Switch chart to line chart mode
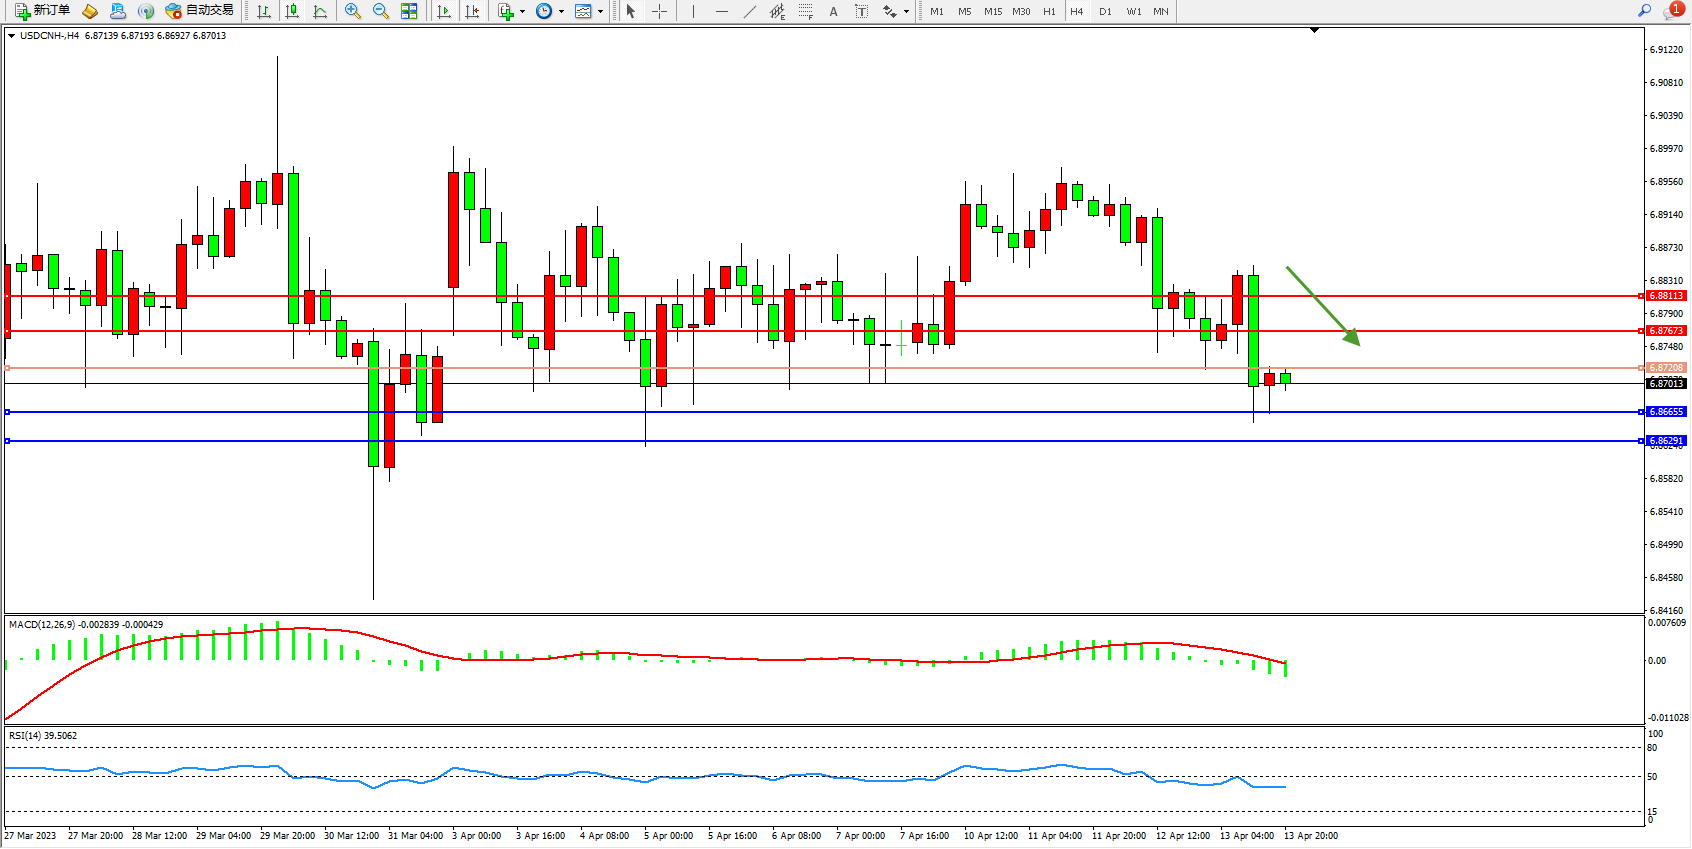Screen dimensions: 1692x849 [x=320, y=11]
